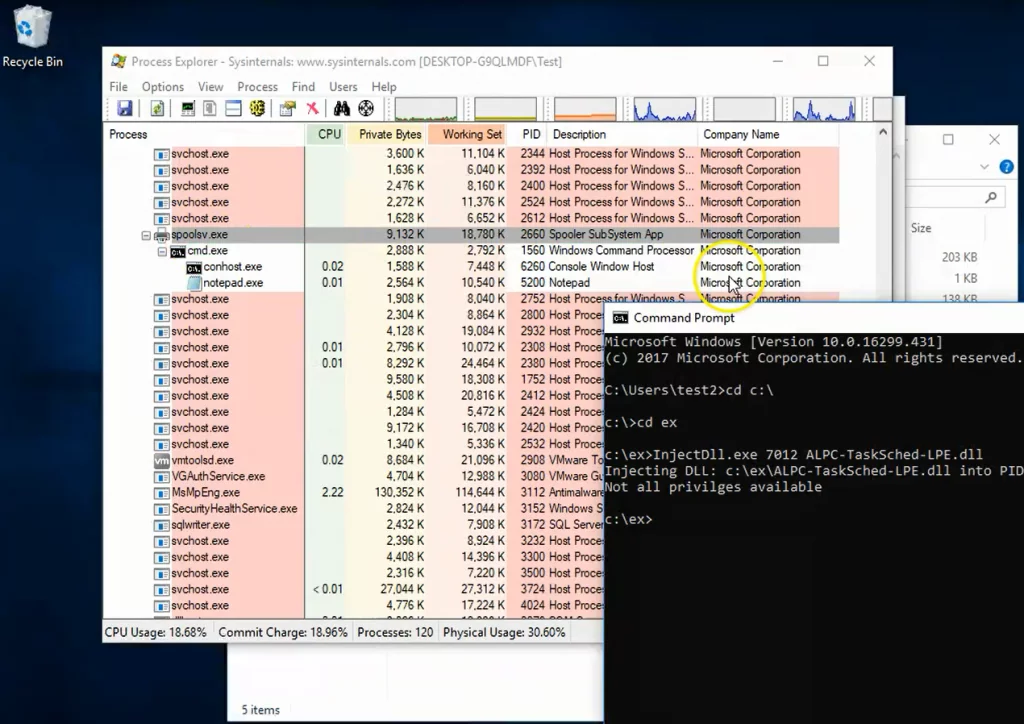The width and height of the screenshot is (1024, 724).
Task: Click the Command Prompt title bar icon
Action: [x=620, y=318]
